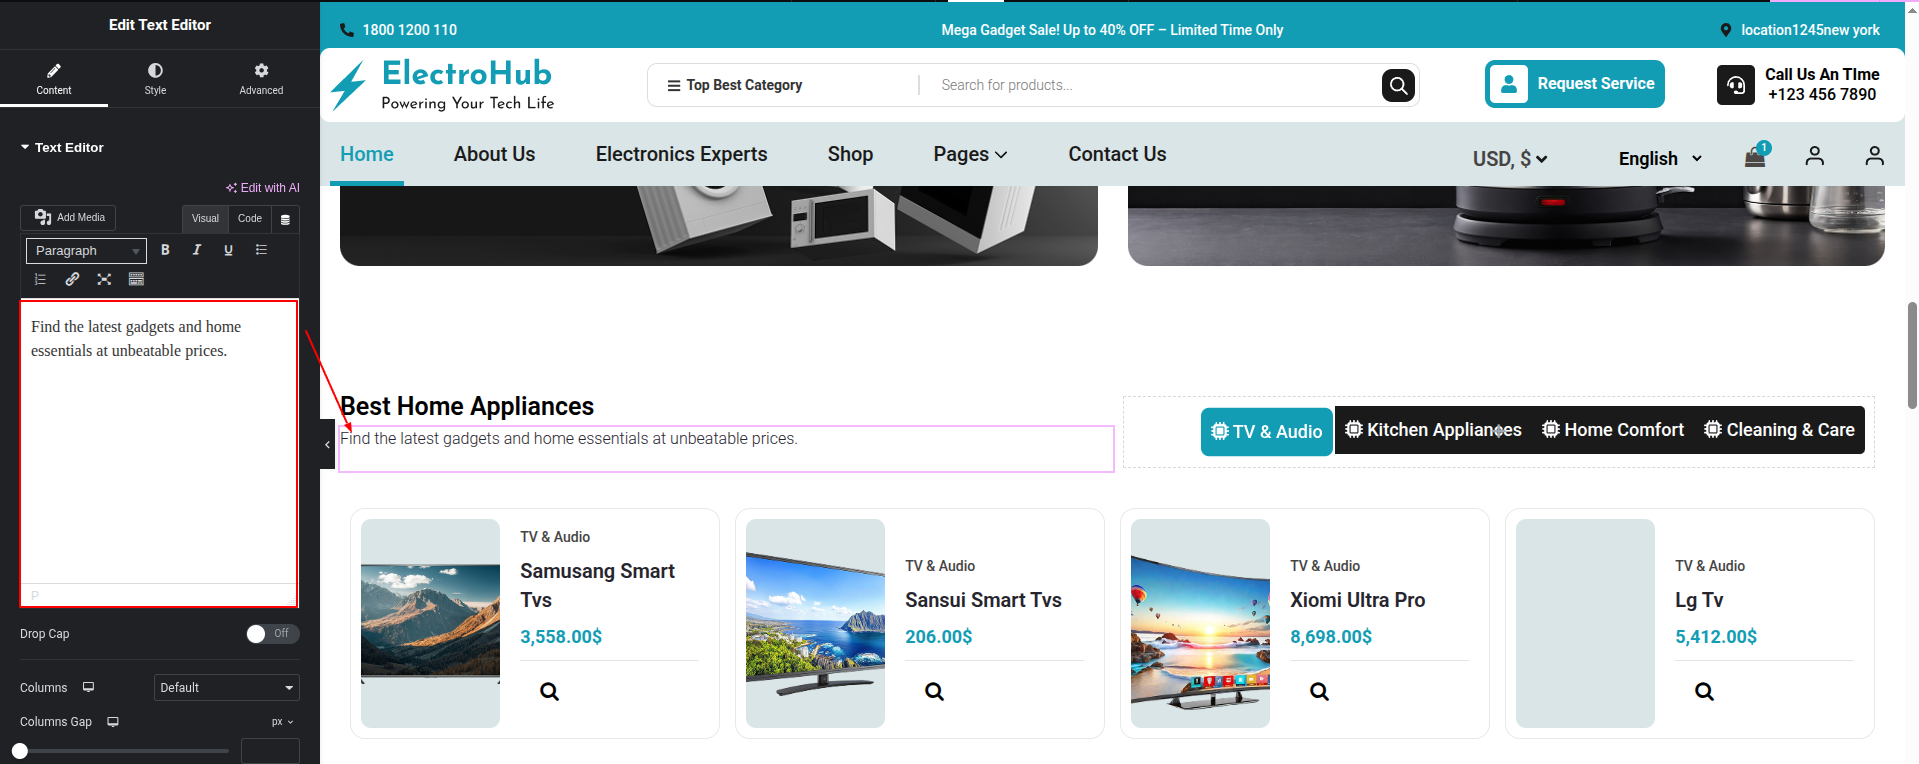1919x764 pixels.
Task: Insert a bulleted list in the editor
Action: pyautogui.click(x=261, y=250)
